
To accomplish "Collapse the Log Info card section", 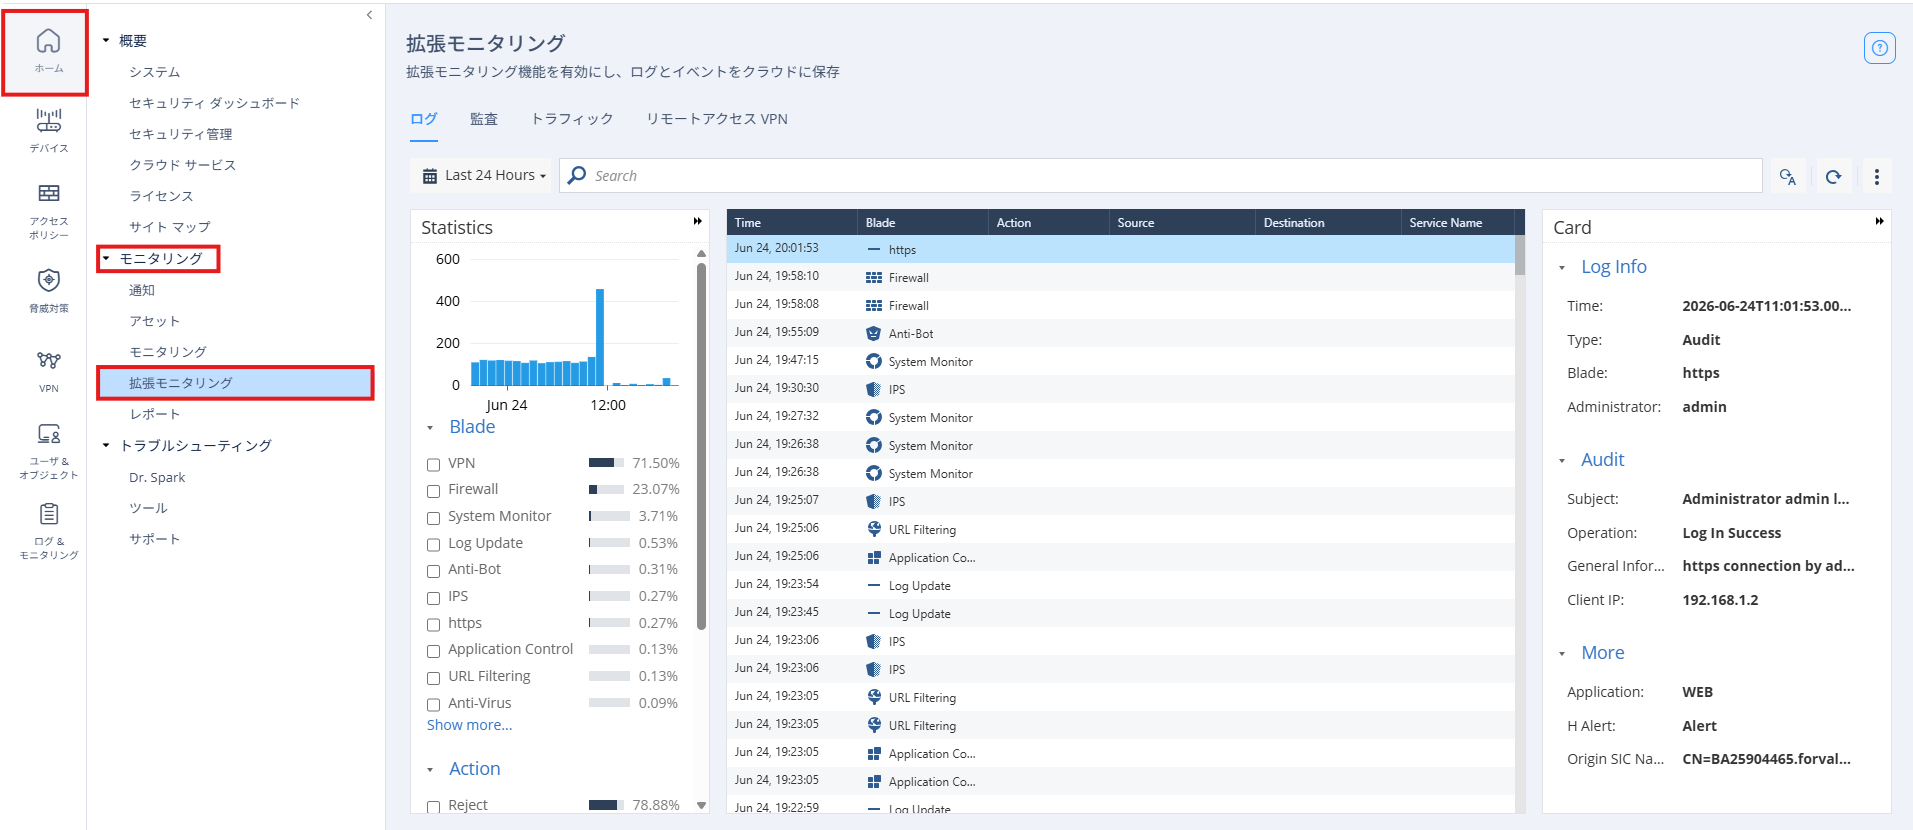I will pyautogui.click(x=1562, y=268).
